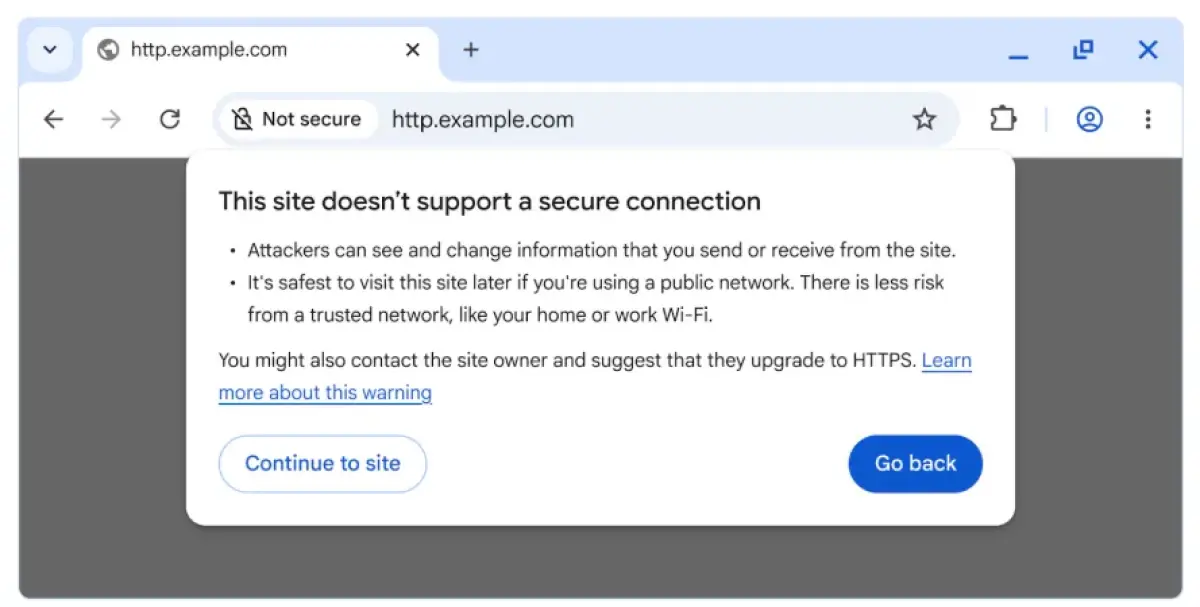Select the Not secure label text
This screenshot has width=1200, height=607.
[x=311, y=119]
